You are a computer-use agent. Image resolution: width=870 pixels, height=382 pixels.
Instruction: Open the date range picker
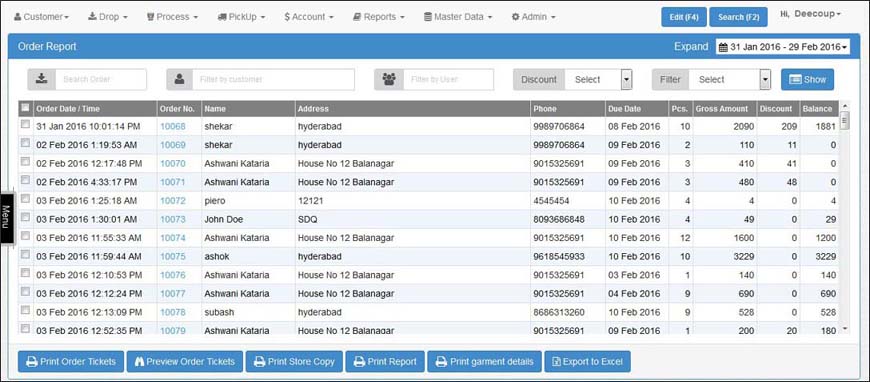tap(783, 47)
